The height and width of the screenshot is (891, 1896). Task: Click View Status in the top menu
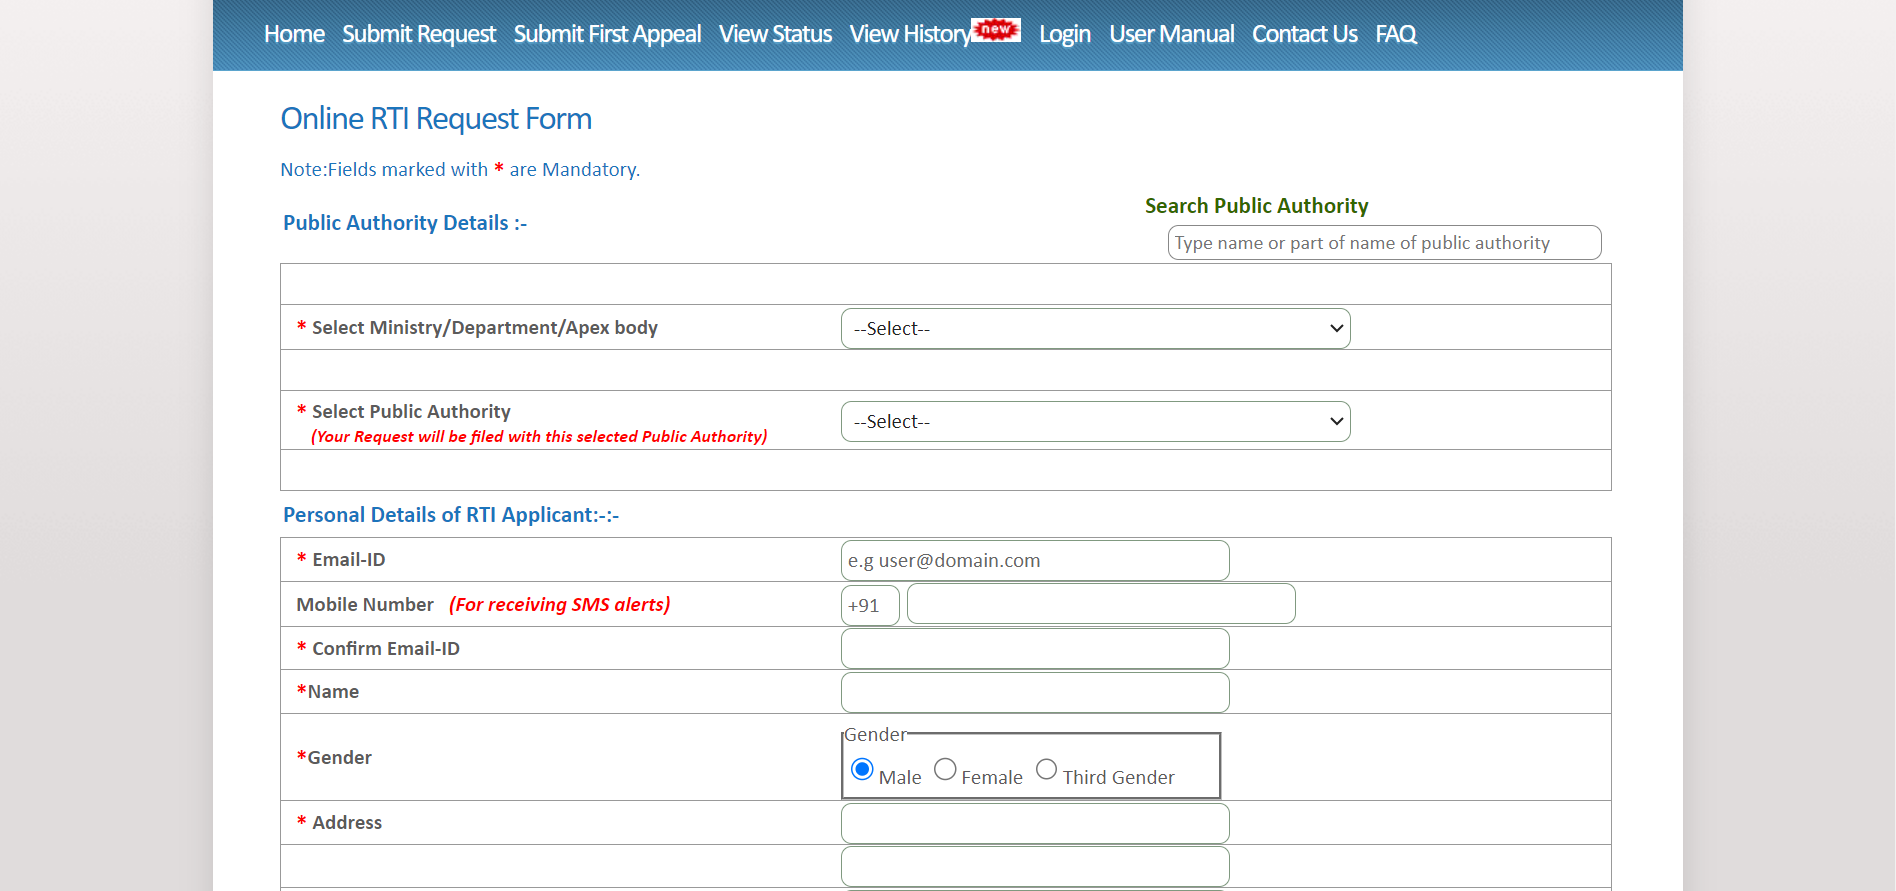[775, 34]
